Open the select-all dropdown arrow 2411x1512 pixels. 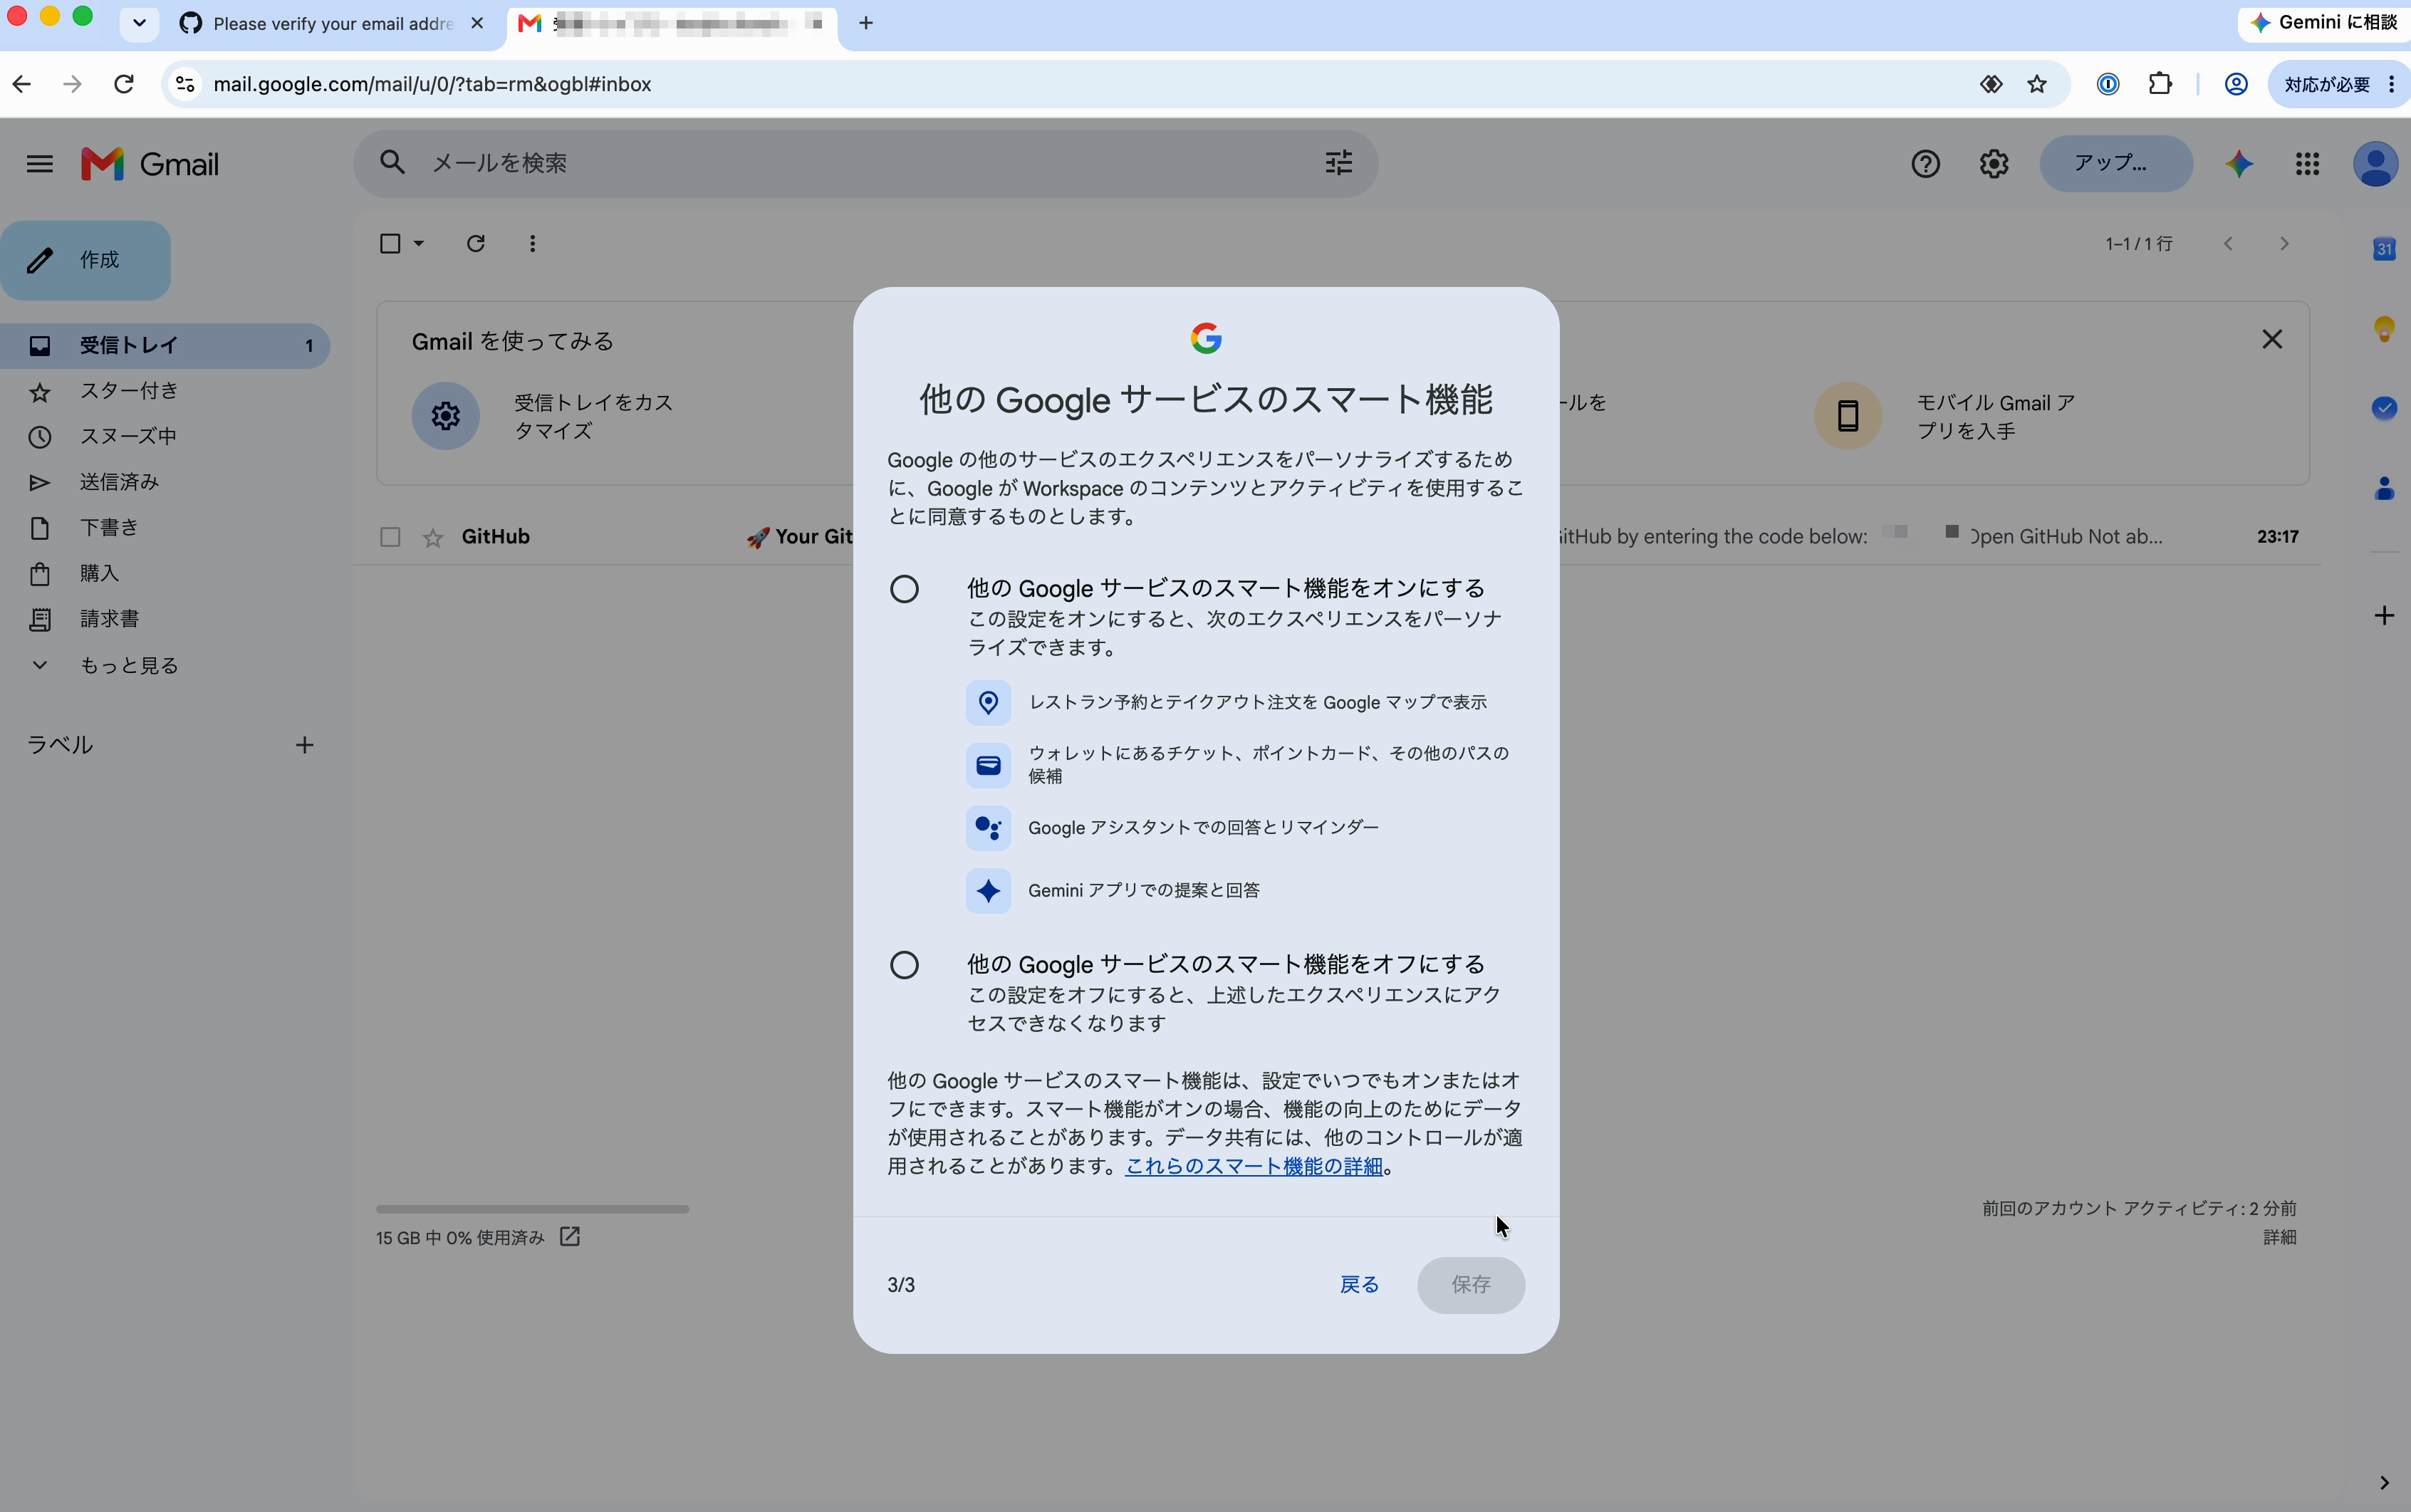coord(419,243)
